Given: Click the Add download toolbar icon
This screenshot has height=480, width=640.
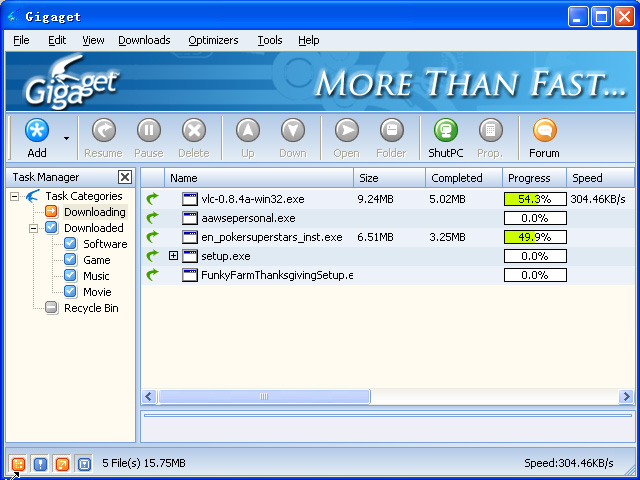Looking at the screenshot, I should [37, 131].
